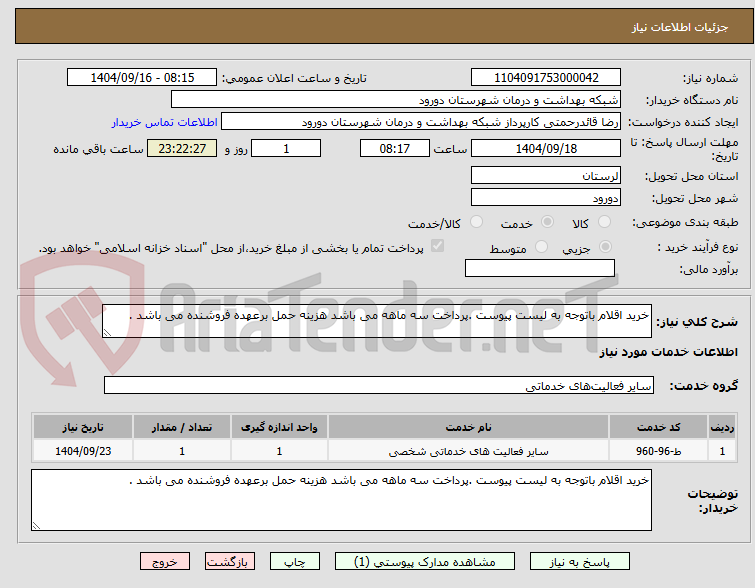Click the واحد اندازه گیری column header
755x588 pixels.
[279, 427]
